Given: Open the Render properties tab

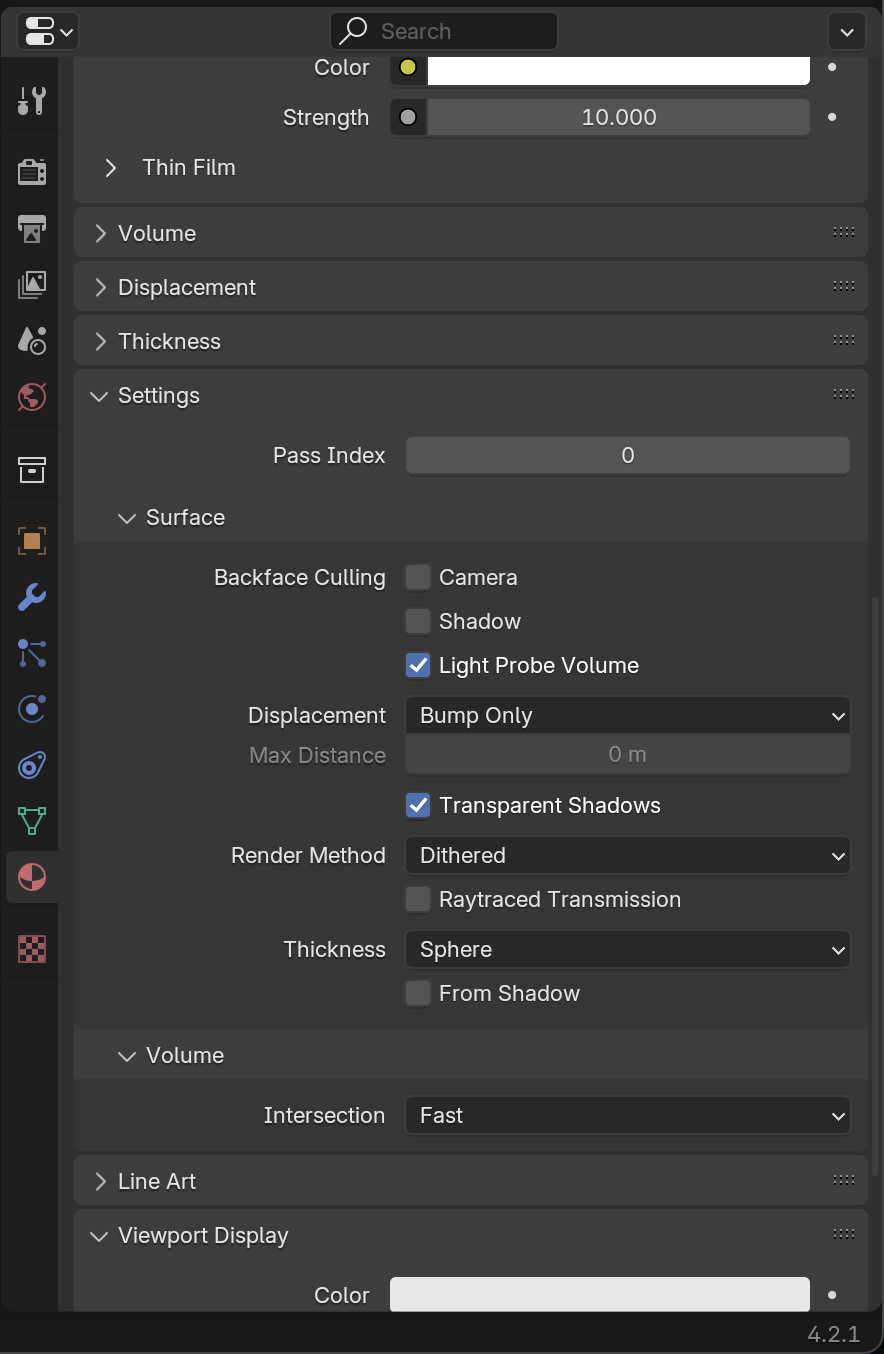Looking at the screenshot, I should click(32, 172).
